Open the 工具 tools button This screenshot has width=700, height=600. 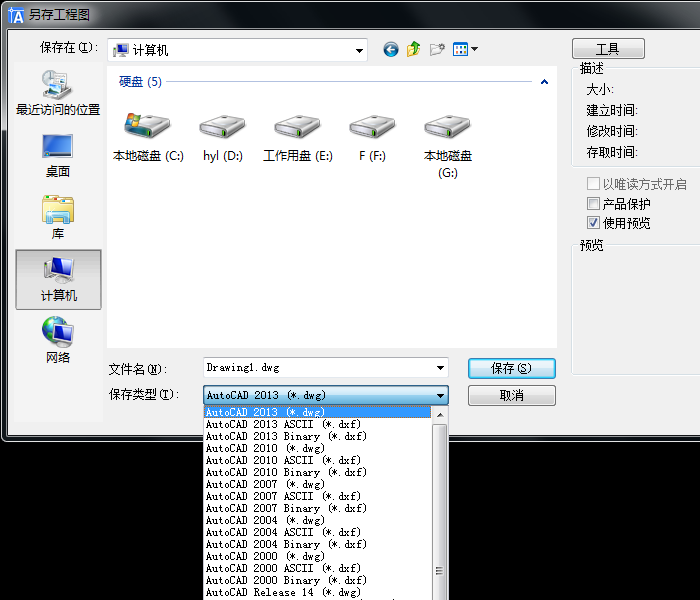click(608, 48)
